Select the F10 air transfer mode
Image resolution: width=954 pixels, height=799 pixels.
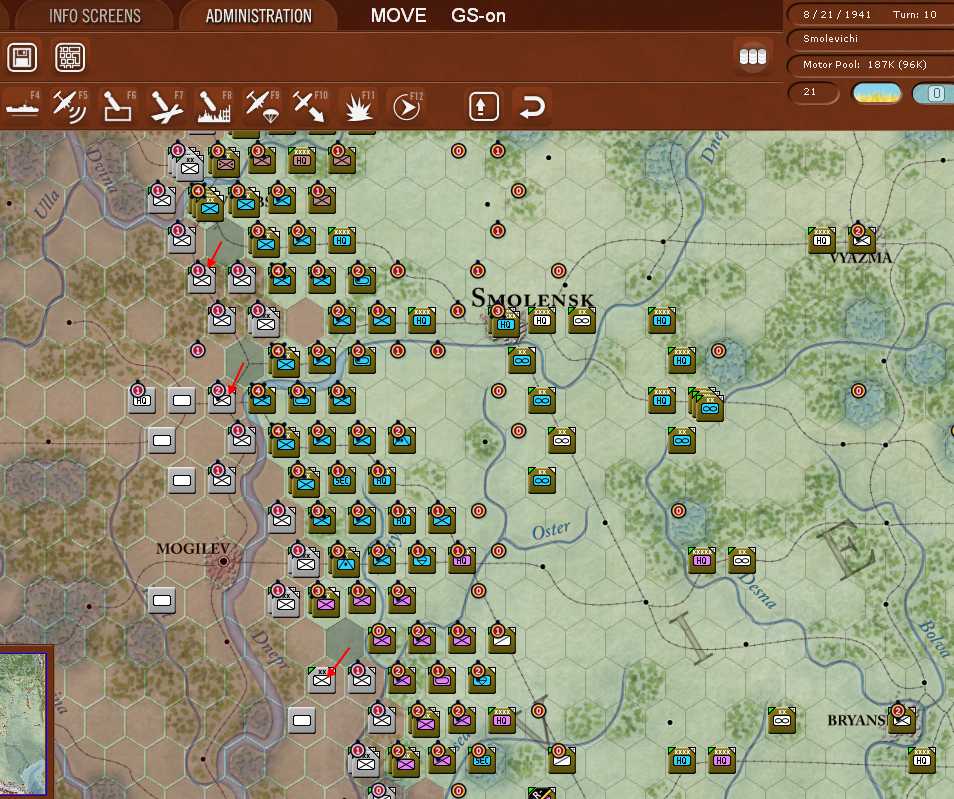pos(310,106)
